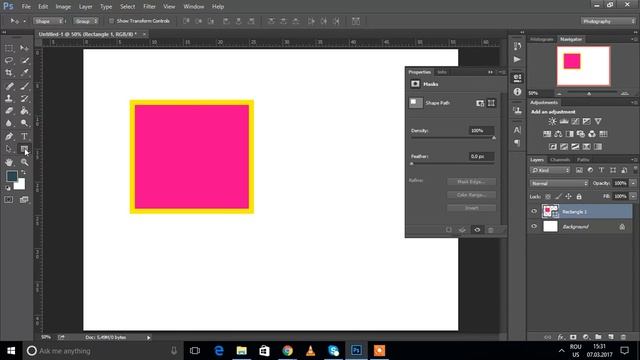Screen dimensions: 640x360
Task: Add a Vibrance adjustment
Action: pyautogui.click(x=598, y=121)
